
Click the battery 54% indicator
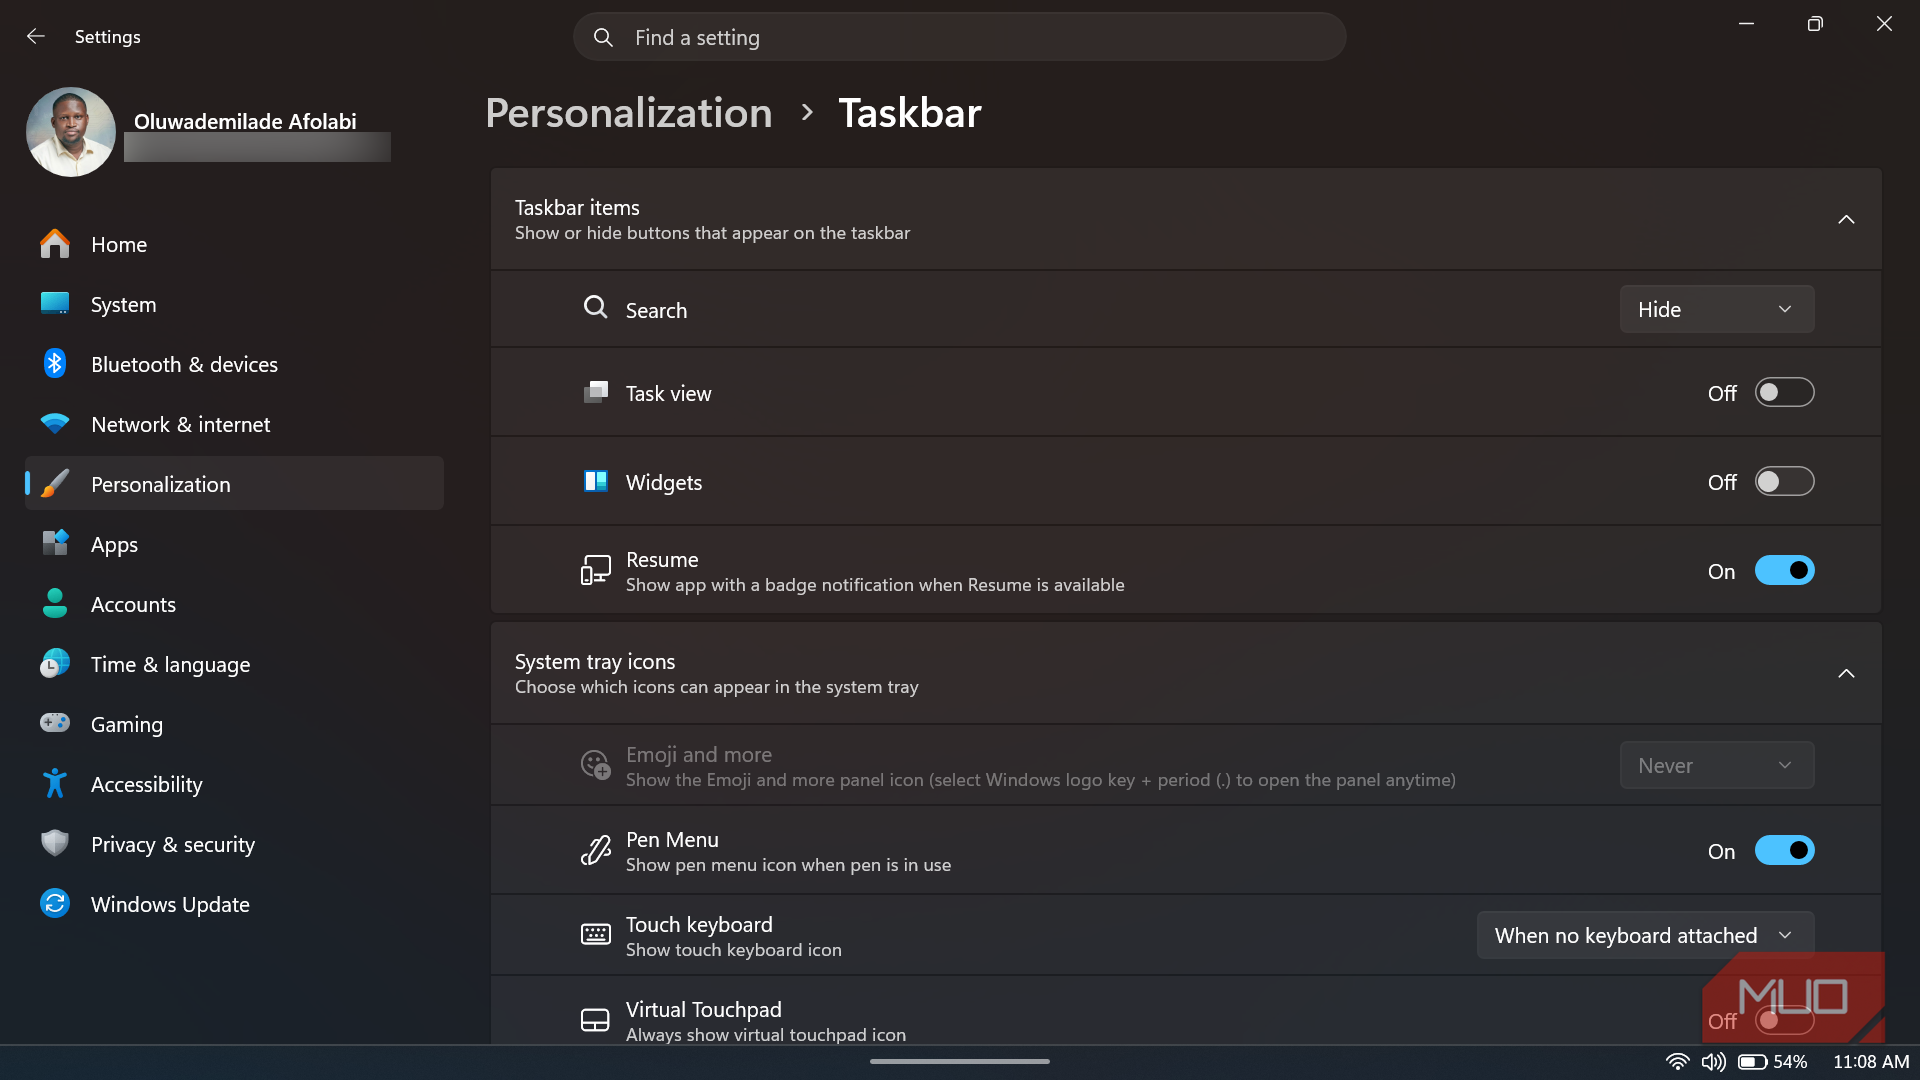pos(1772,1062)
